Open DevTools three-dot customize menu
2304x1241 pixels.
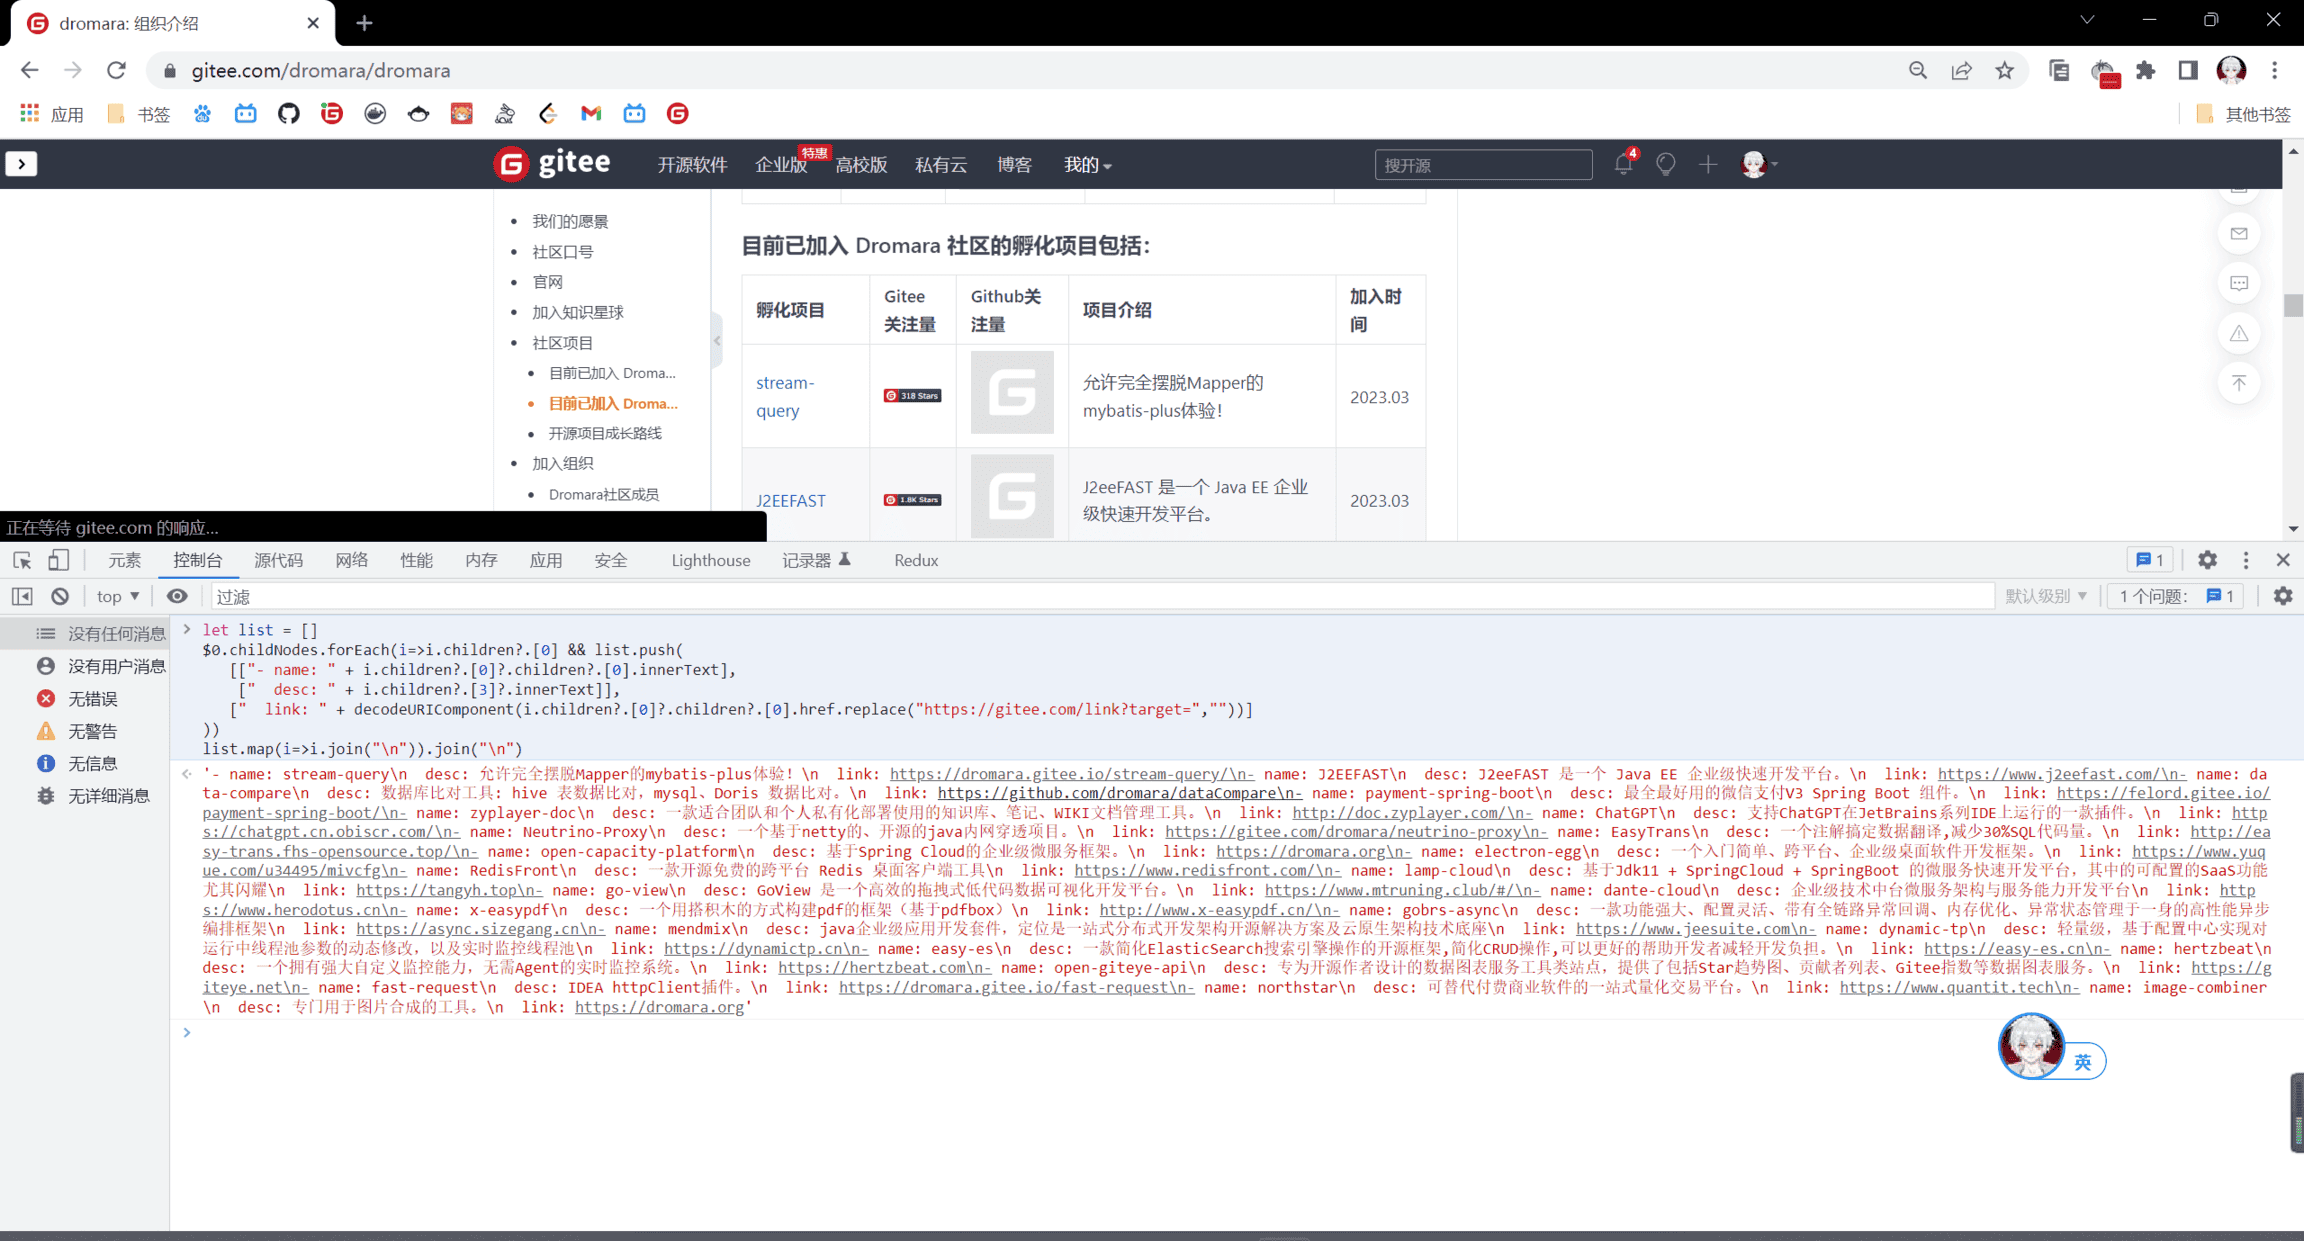(x=2246, y=560)
